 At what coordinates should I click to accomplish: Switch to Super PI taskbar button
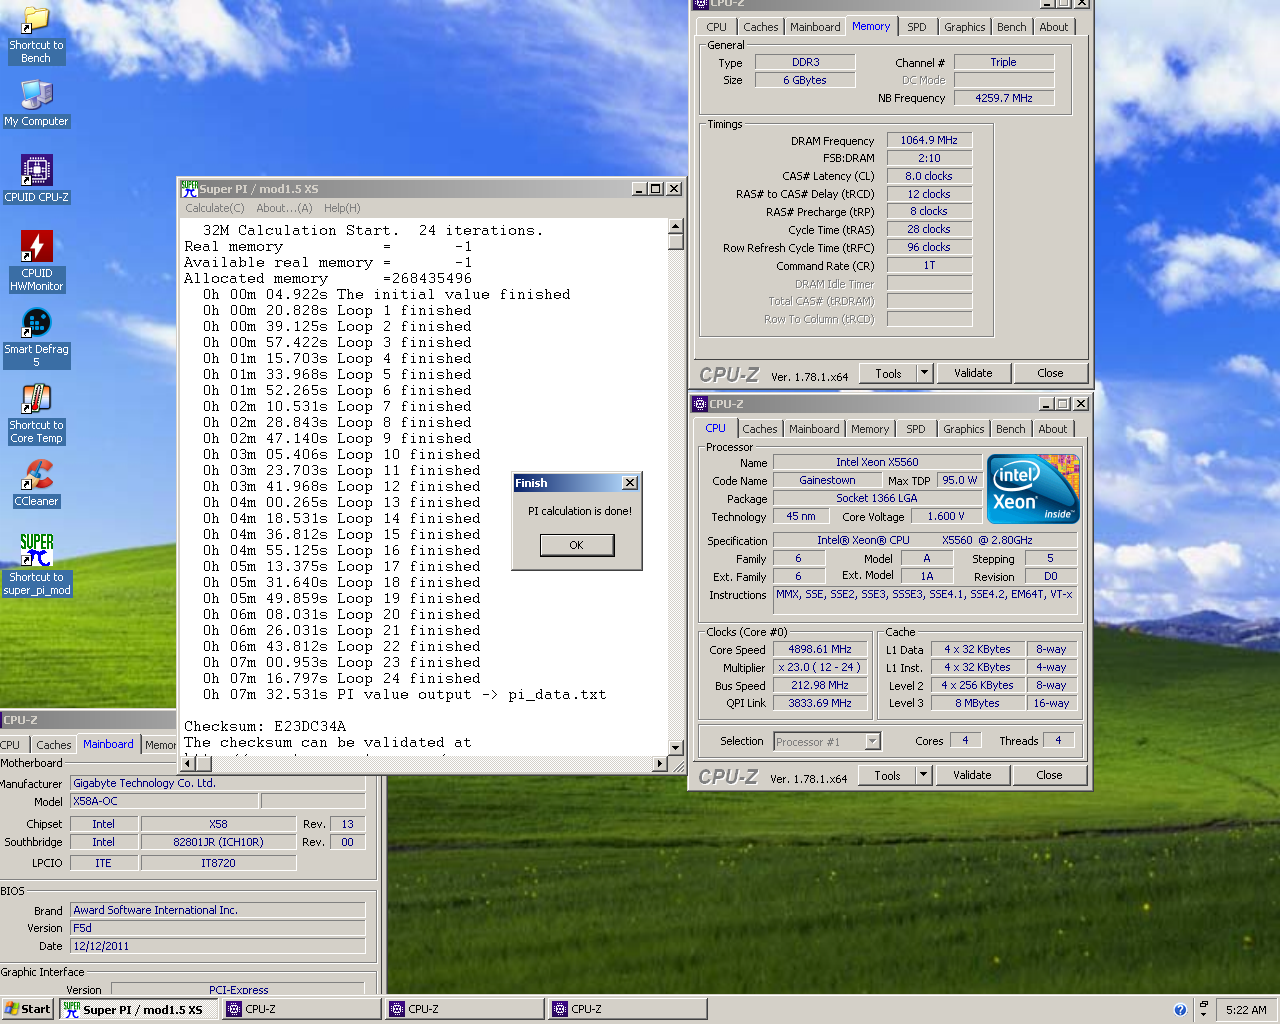(140, 1010)
